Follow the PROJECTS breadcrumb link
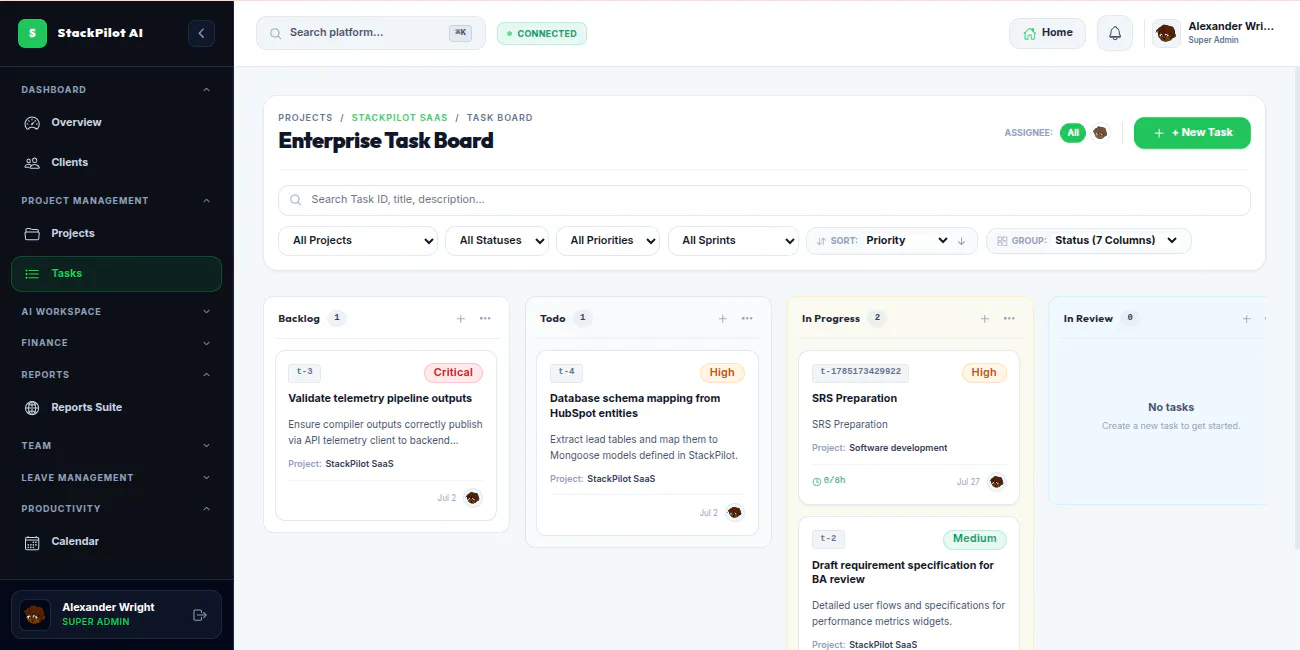This screenshot has height=650, width=1300. [x=306, y=118]
